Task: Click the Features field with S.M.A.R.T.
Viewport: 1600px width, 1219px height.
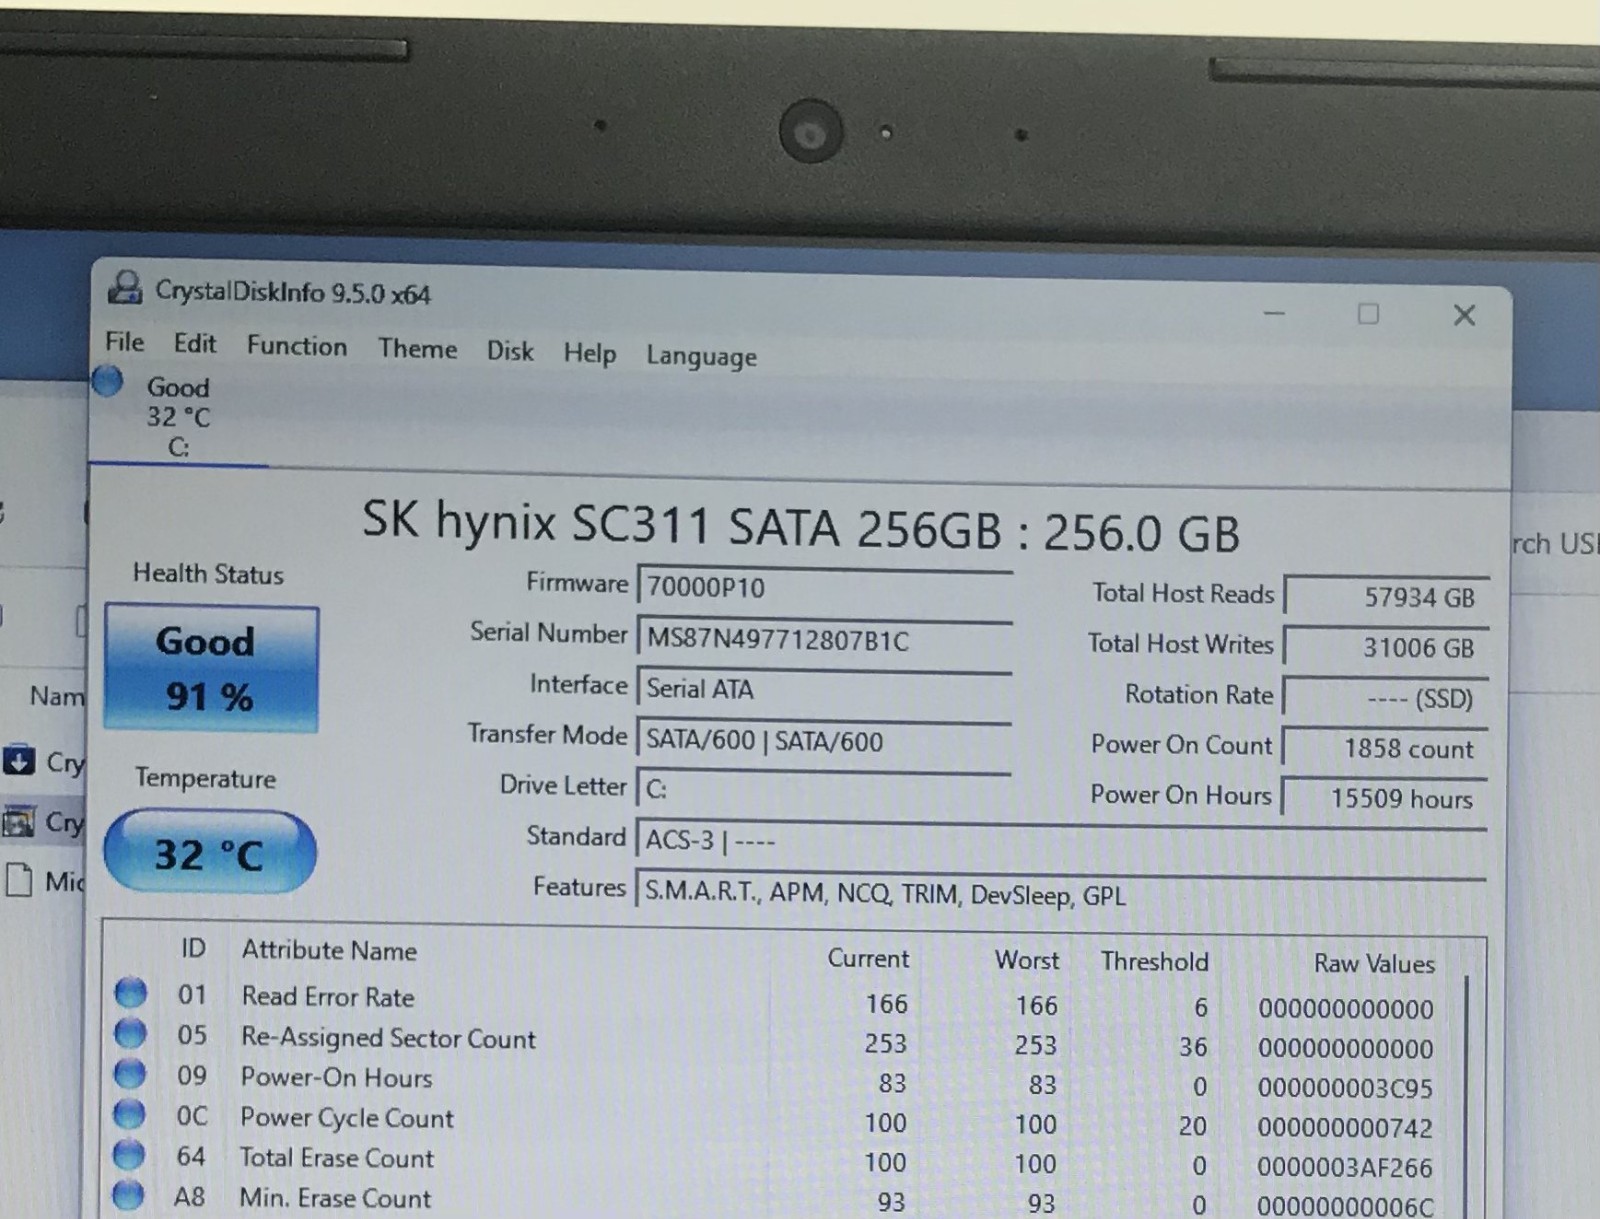Action: click(1061, 892)
